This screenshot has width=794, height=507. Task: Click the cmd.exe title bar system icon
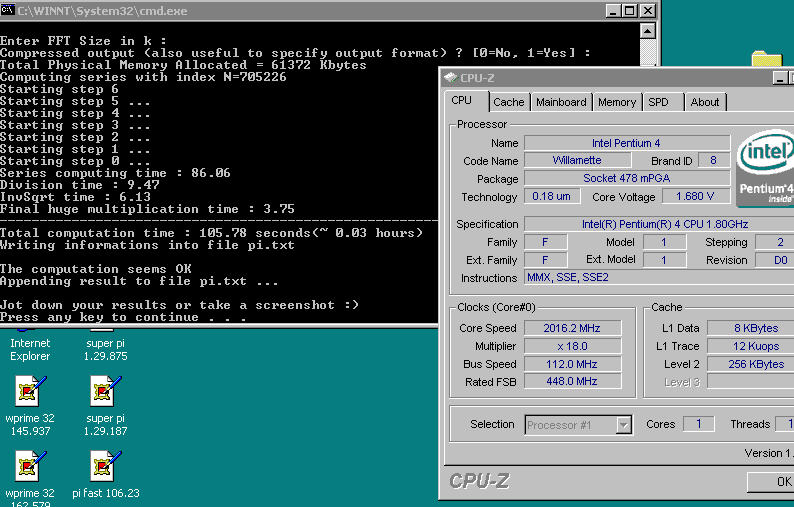coord(7,10)
